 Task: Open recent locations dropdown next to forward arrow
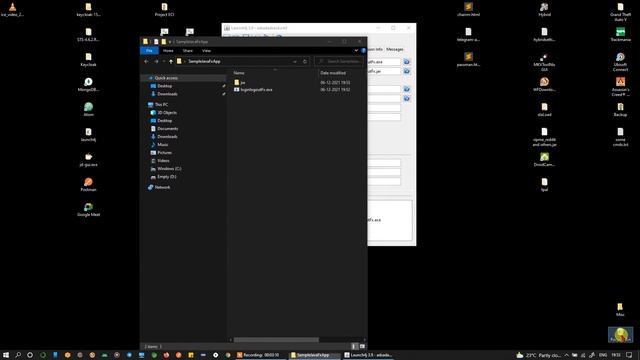(x=164, y=61)
